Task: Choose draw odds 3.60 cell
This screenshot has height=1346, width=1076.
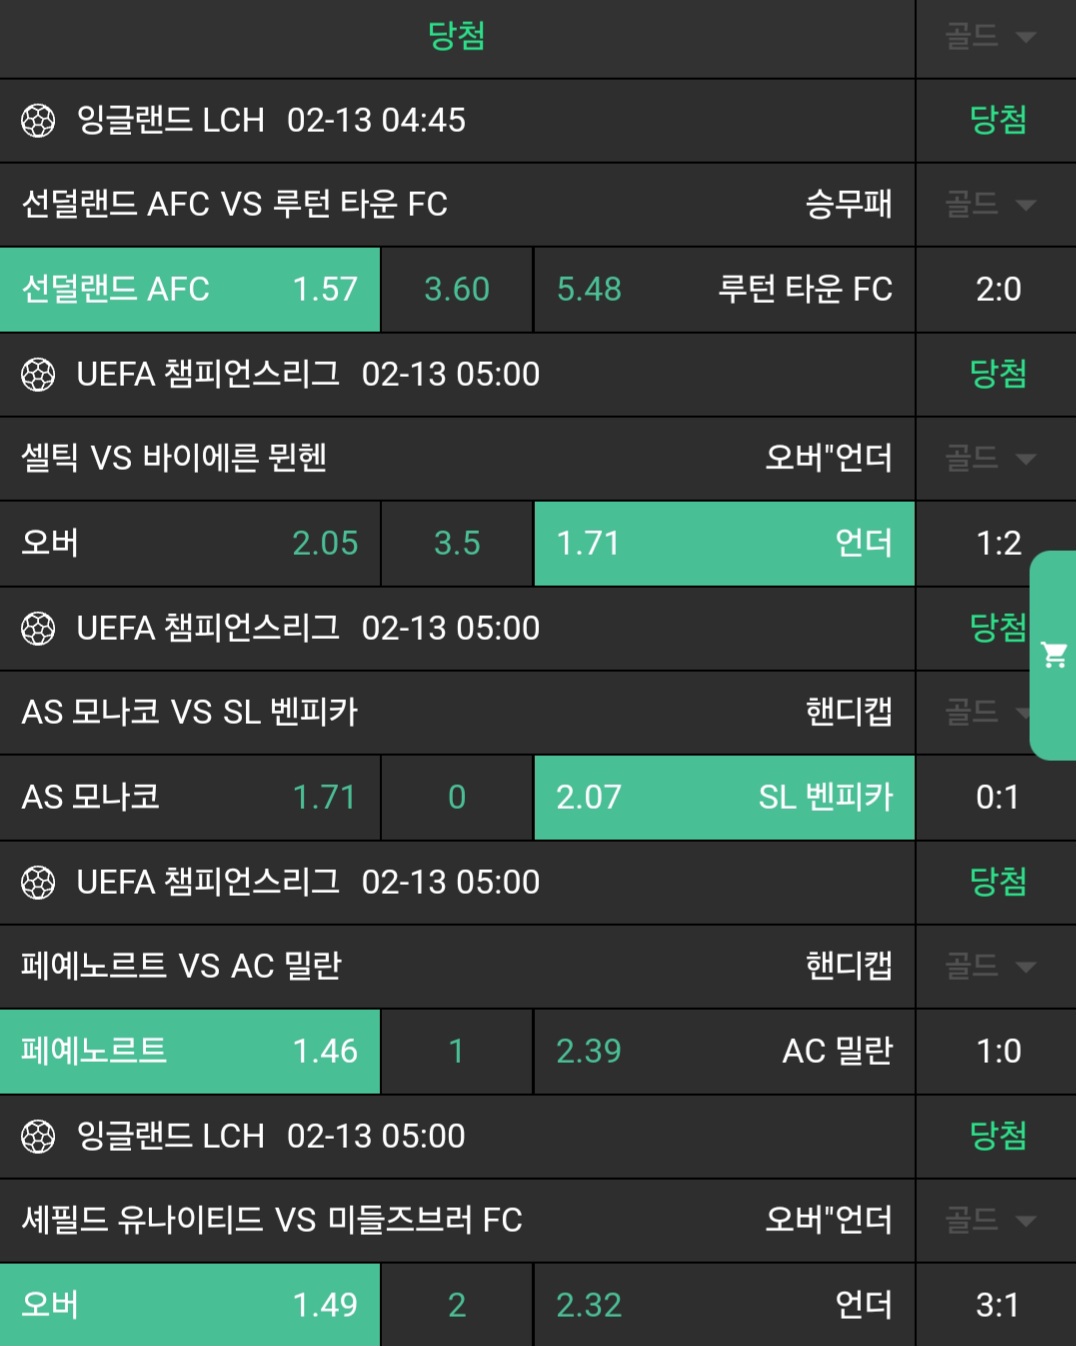Action: [457, 290]
